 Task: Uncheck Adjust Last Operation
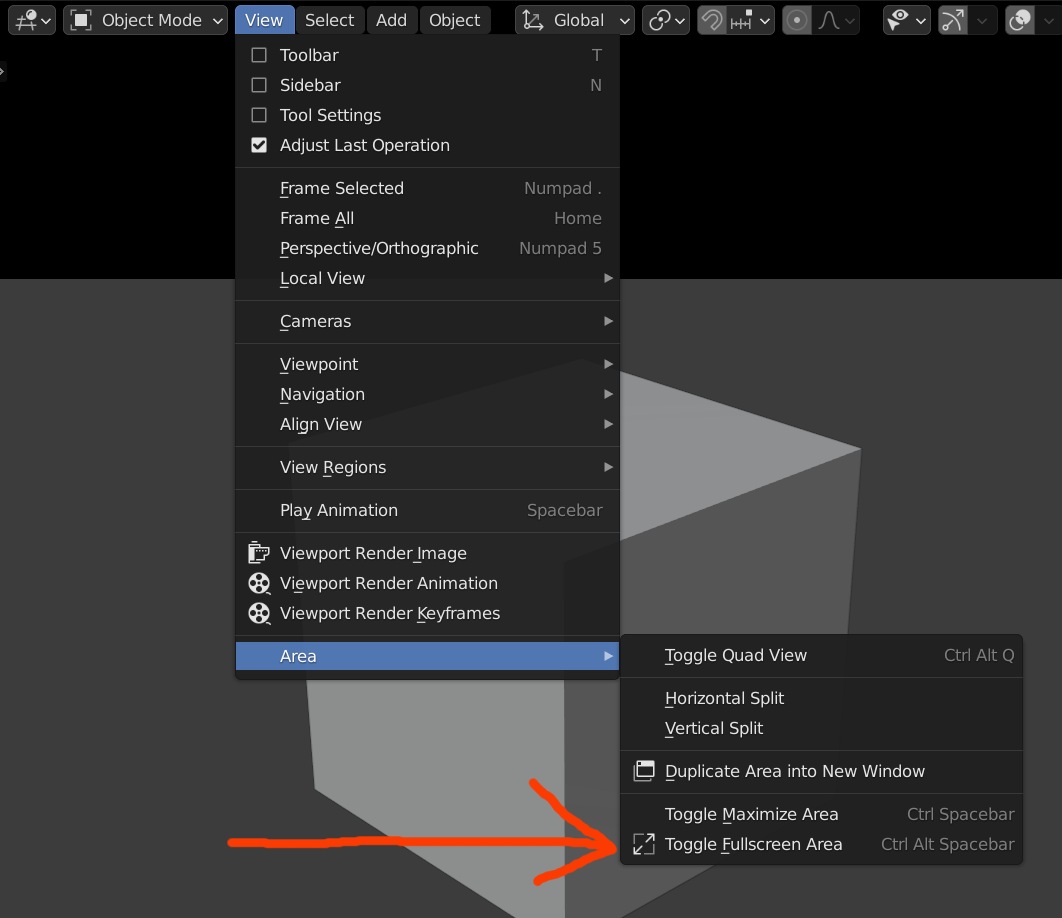(x=259, y=145)
